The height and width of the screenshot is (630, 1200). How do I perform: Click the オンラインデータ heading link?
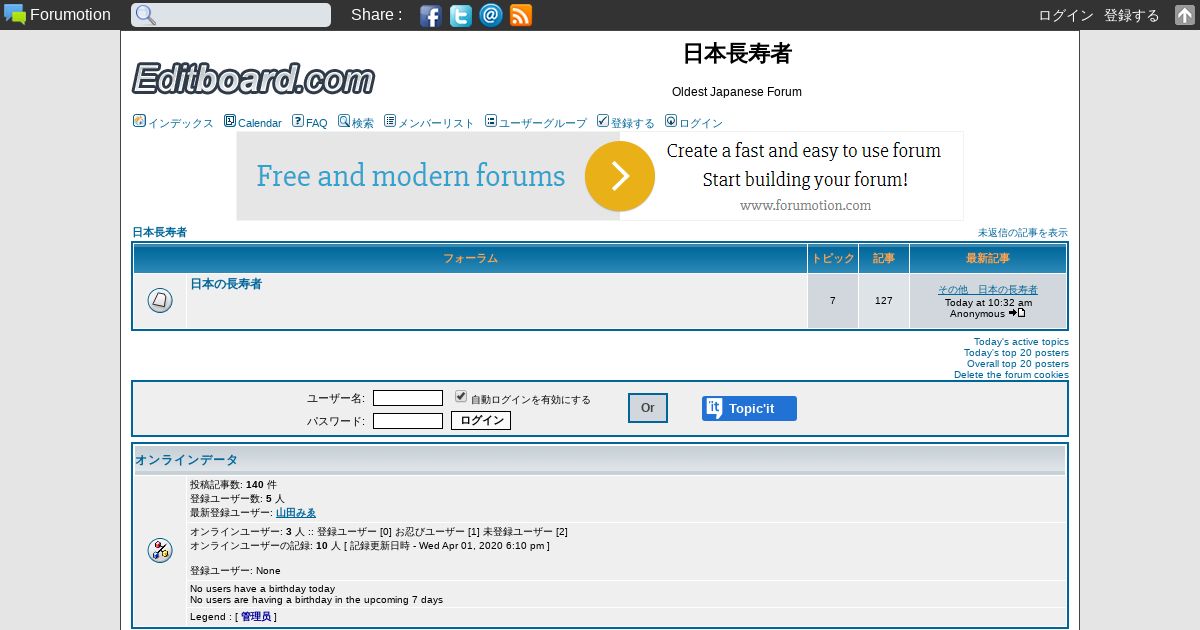[187, 460]
